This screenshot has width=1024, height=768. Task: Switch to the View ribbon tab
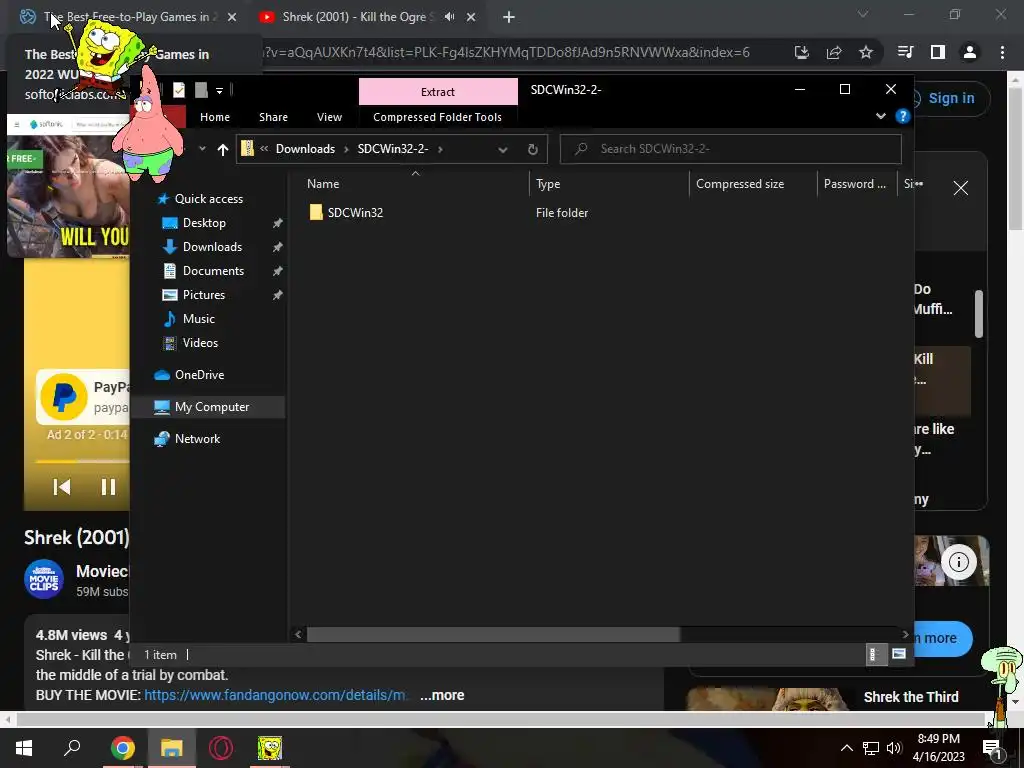[329, 117]
